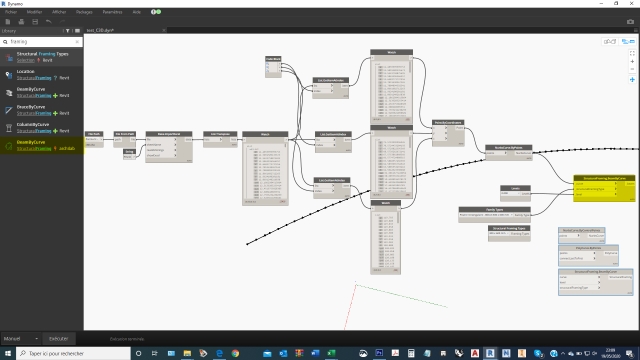The height and width of the screenshot is (360, 640).
Task: Select the NurbsCurve.ByPoints node header
Action: 509,147
